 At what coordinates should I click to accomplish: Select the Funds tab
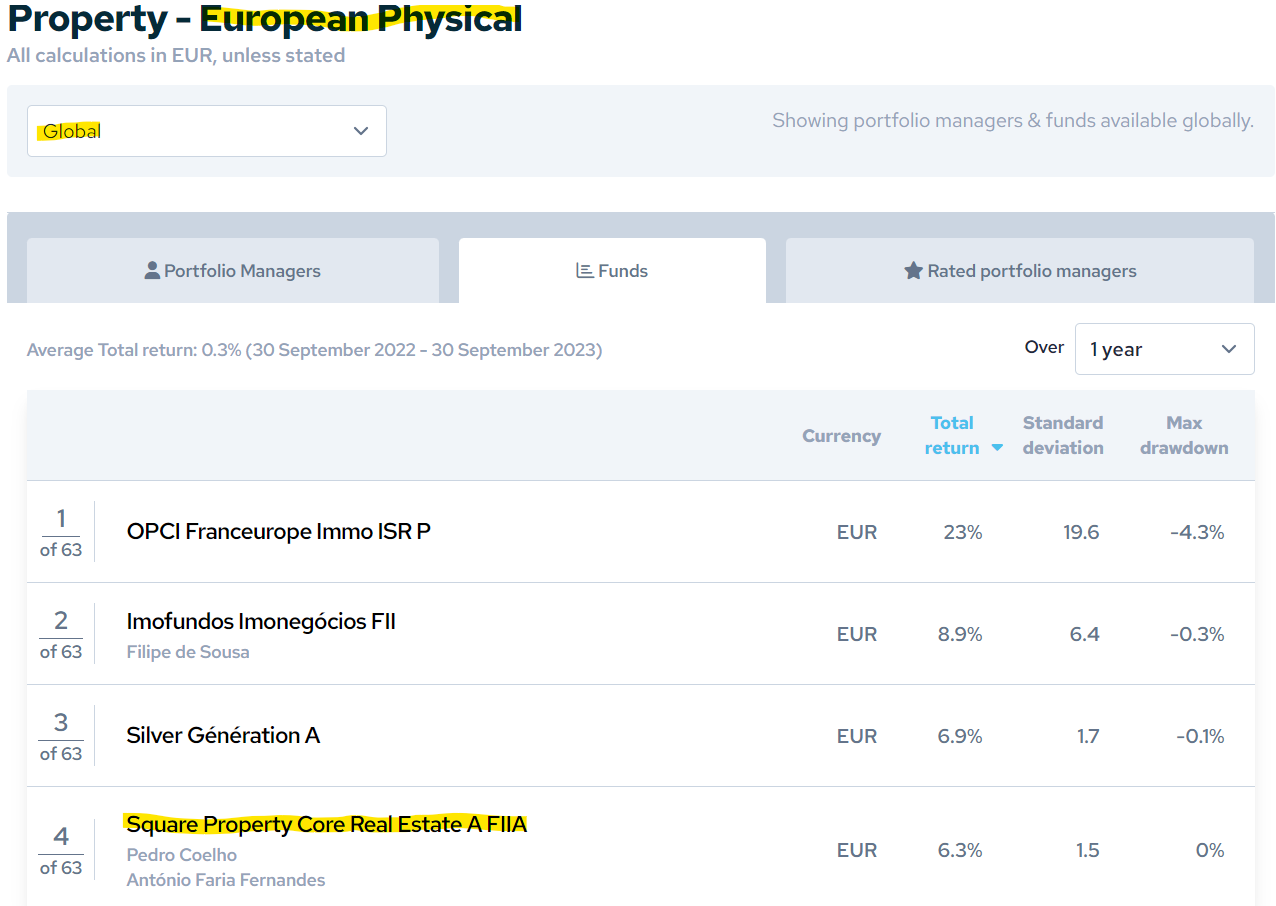pos(612,271)
